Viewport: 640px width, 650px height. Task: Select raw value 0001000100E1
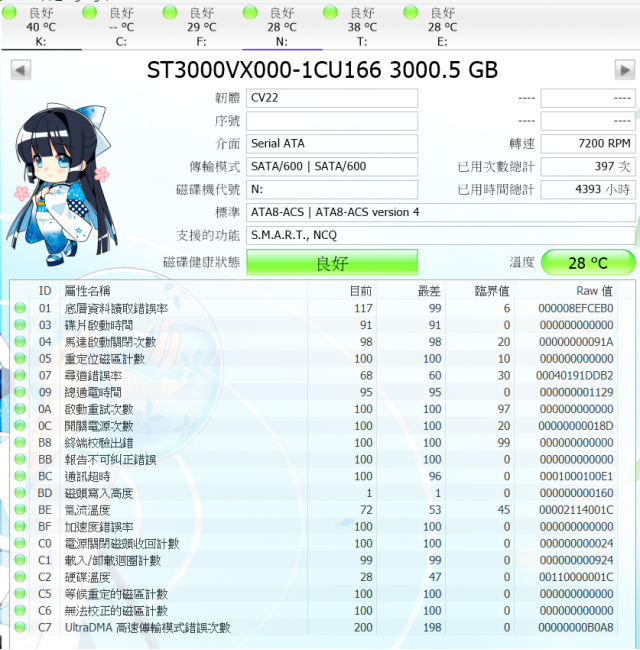click(x=576, y=476)
